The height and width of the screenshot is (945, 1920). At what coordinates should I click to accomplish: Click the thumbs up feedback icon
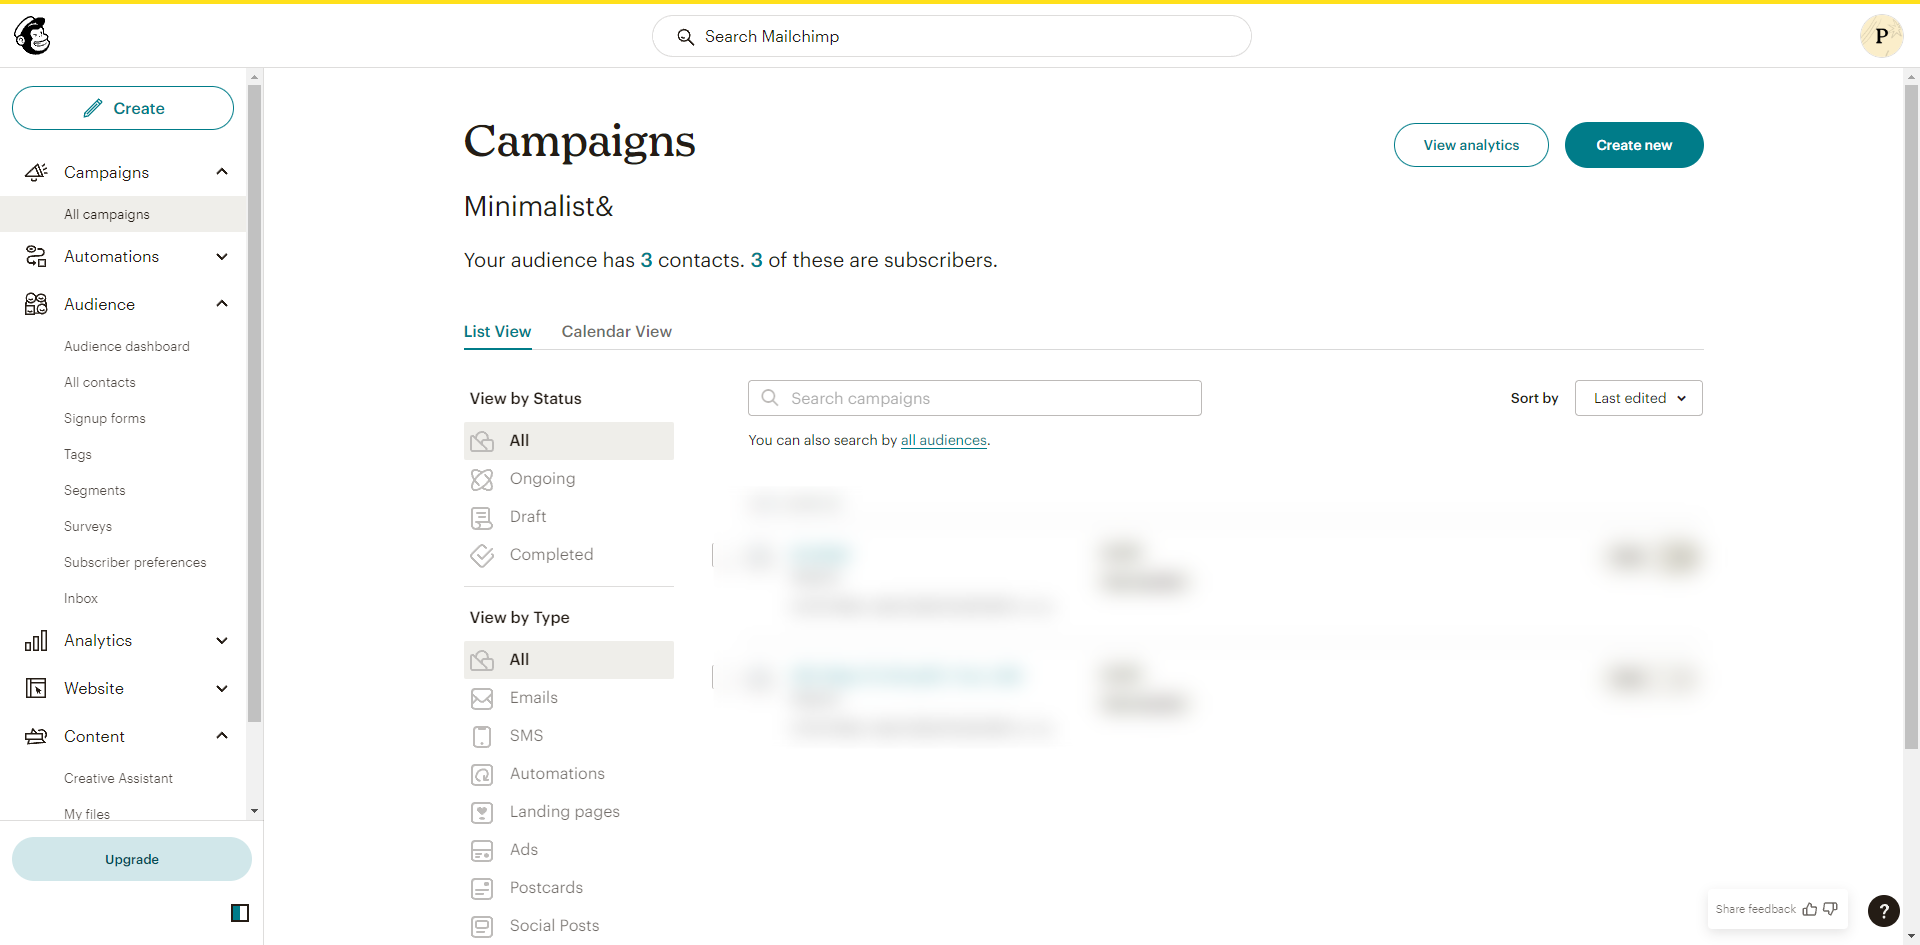[1809, 909]
